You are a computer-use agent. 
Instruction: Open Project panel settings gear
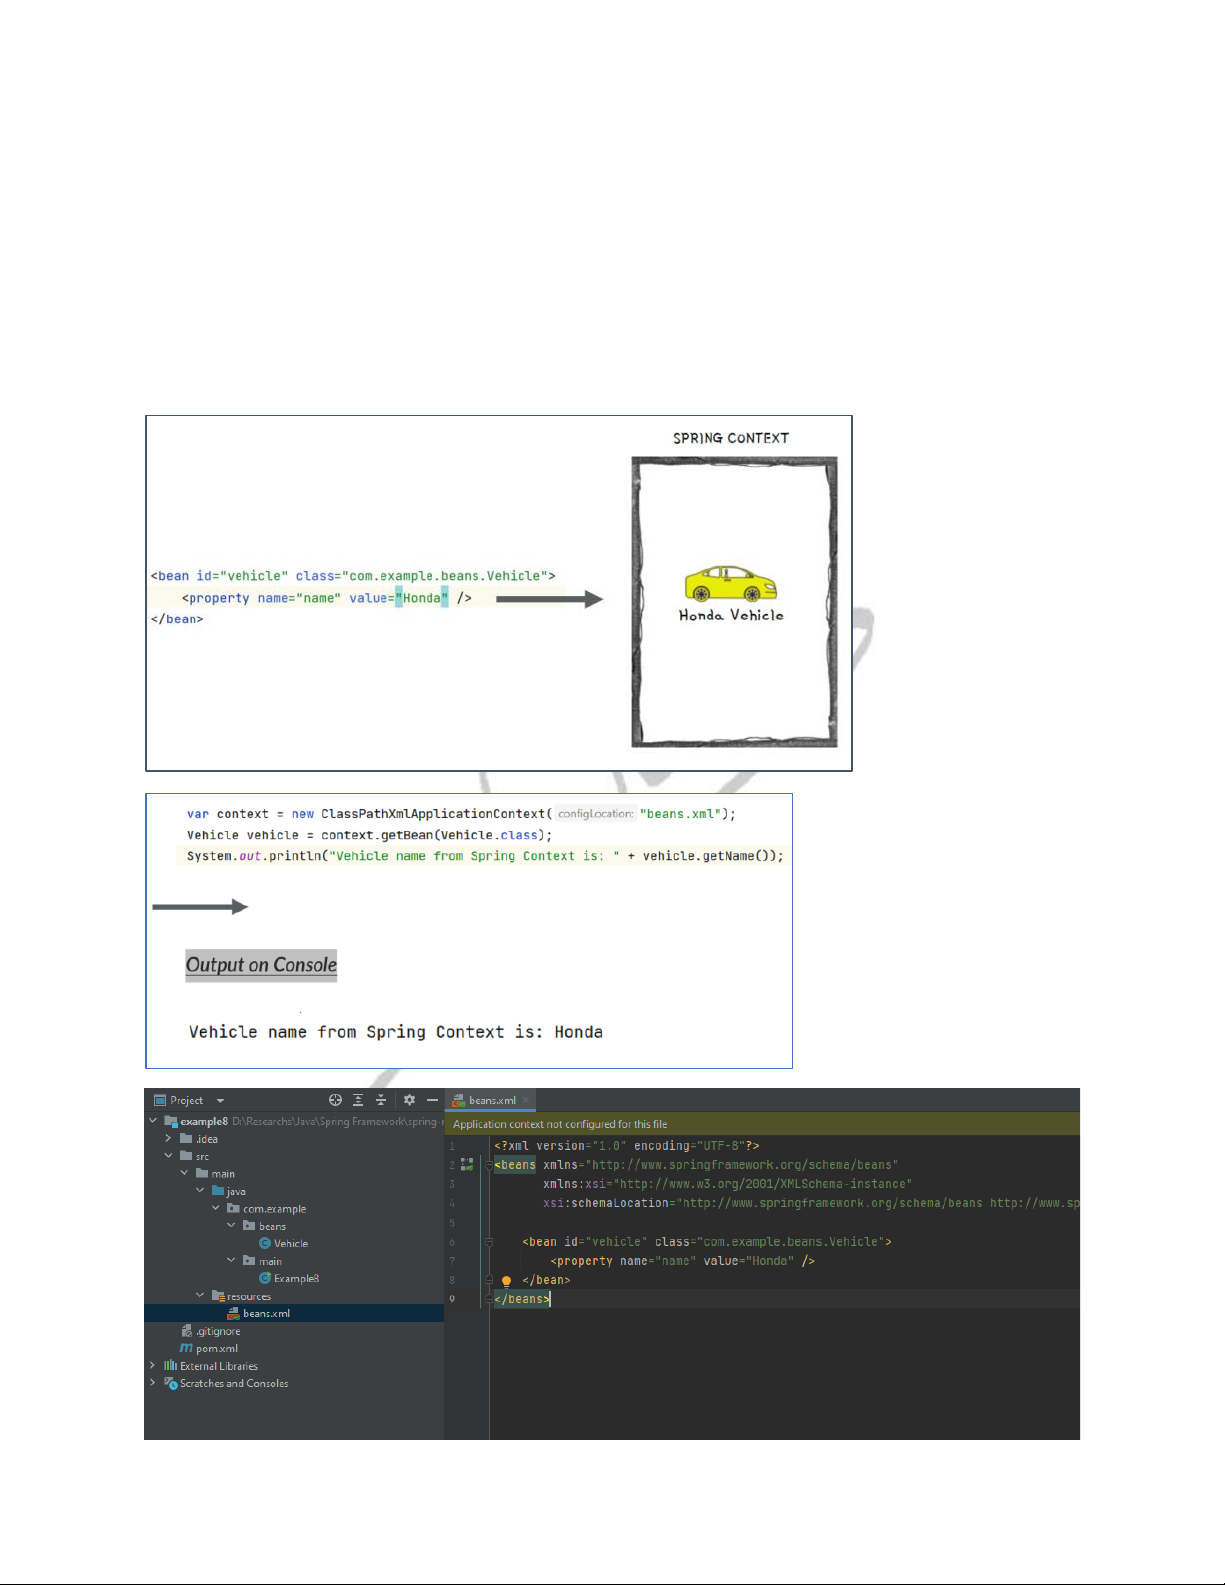pyautogui.click(x=409, y=1100)
